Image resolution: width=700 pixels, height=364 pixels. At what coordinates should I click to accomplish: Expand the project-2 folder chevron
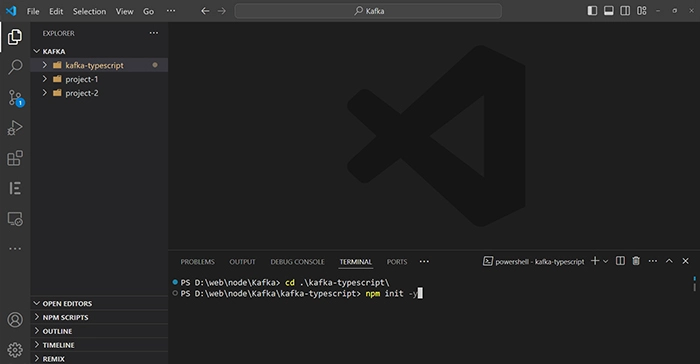pyautogui.click(x=45, y=93)
